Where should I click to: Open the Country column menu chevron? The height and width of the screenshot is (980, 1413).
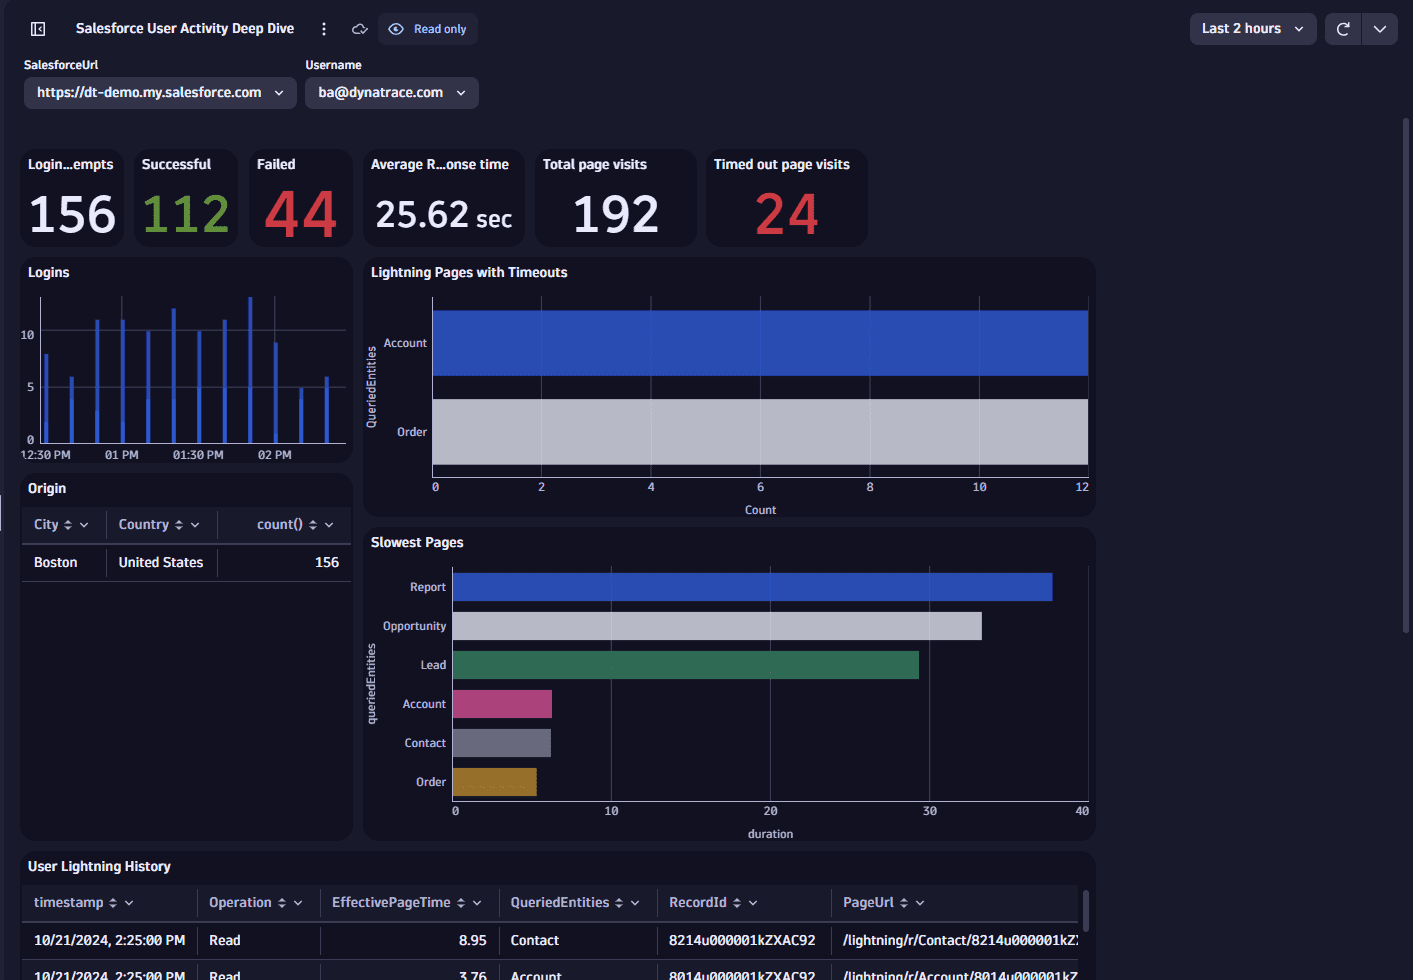pos(195,525)
